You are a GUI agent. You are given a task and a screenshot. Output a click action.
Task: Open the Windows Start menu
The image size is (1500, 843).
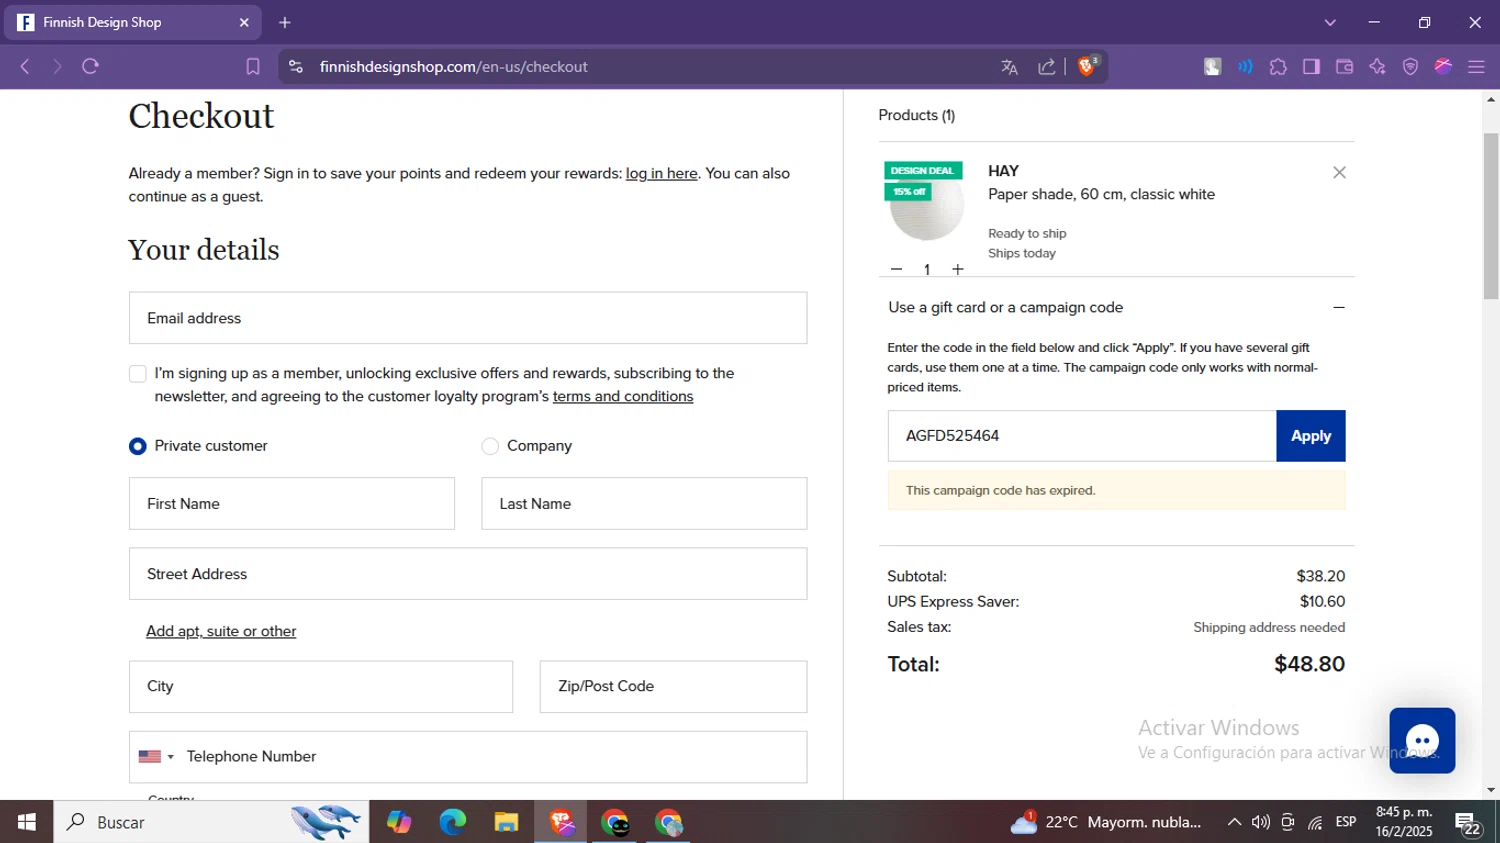(x=27, y=822)
